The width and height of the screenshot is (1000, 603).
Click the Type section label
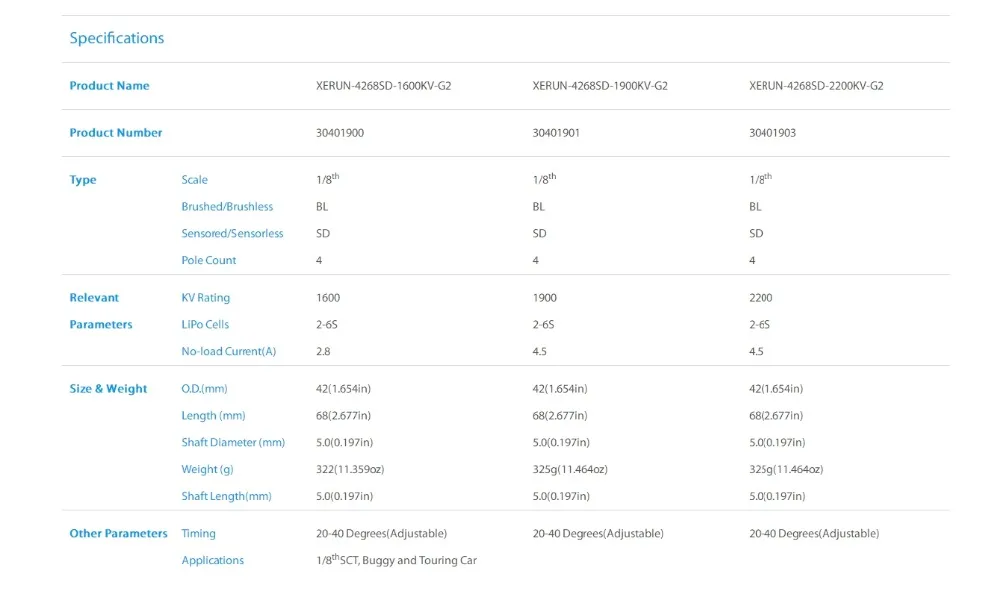[x=83, y=180]
